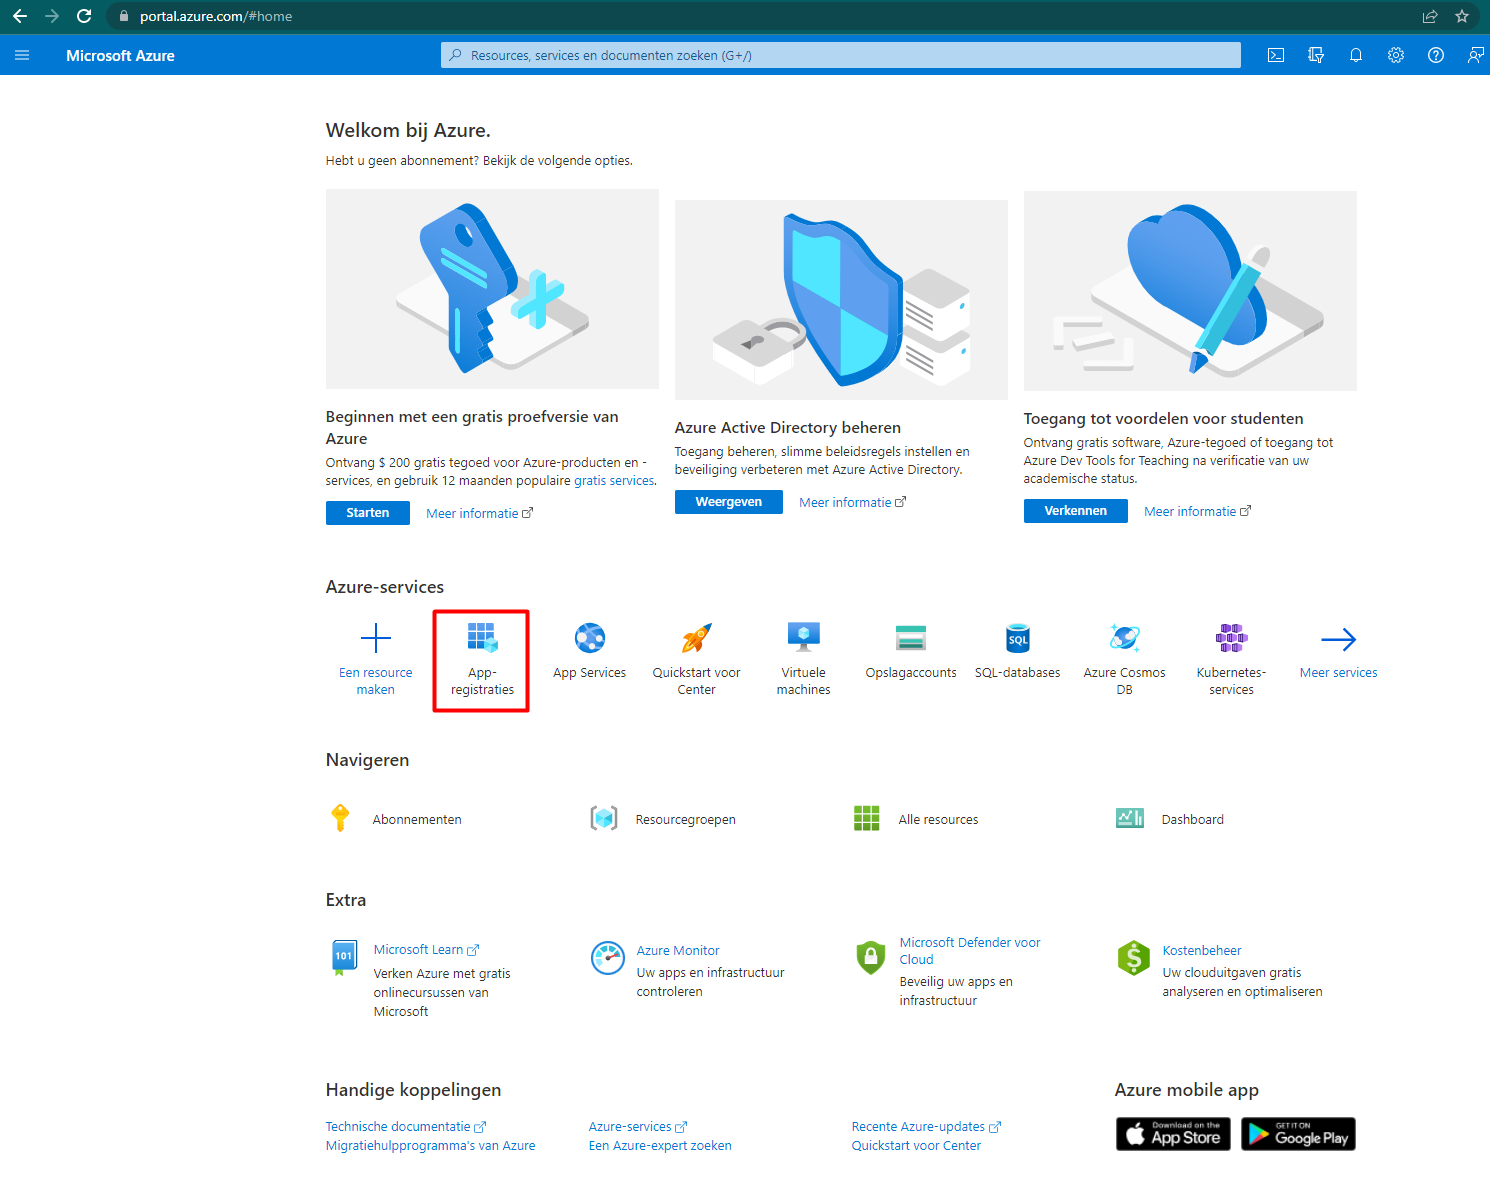This screenshot has height=1198, width=1490.
Task: Click the Resourcegroepen navigation label
Action: click(686, 820)
